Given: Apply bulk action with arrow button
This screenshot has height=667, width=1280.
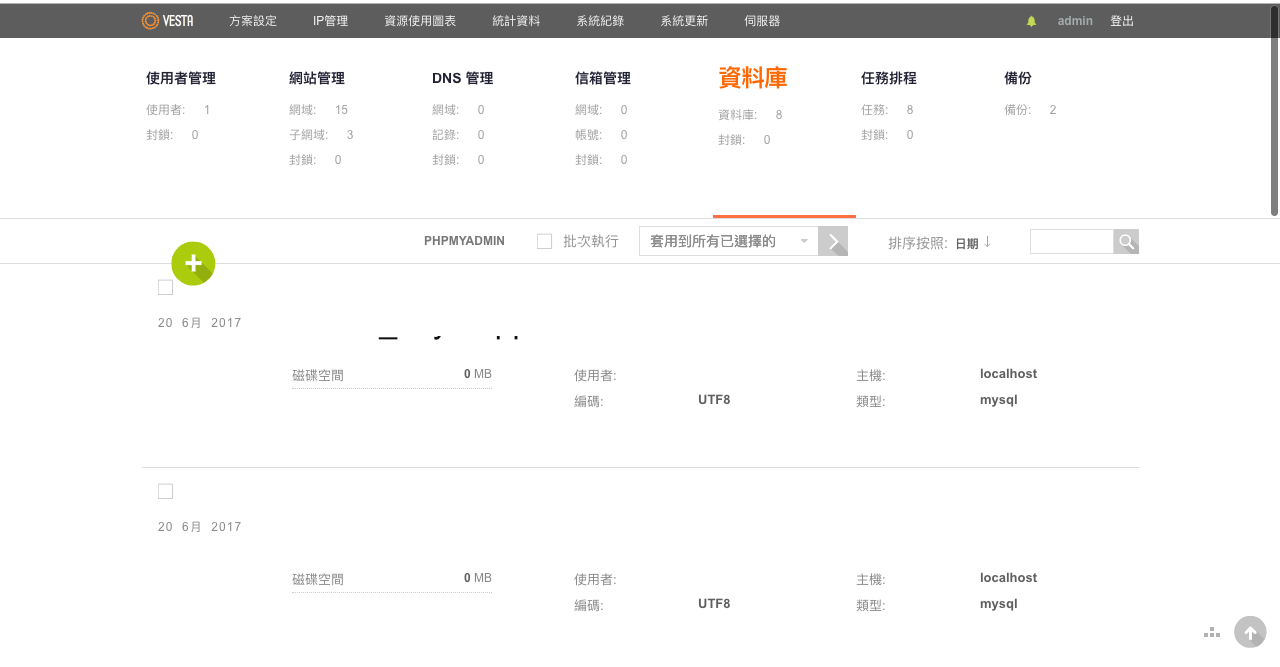Looking at the screenshot, I should pos(833,241).
